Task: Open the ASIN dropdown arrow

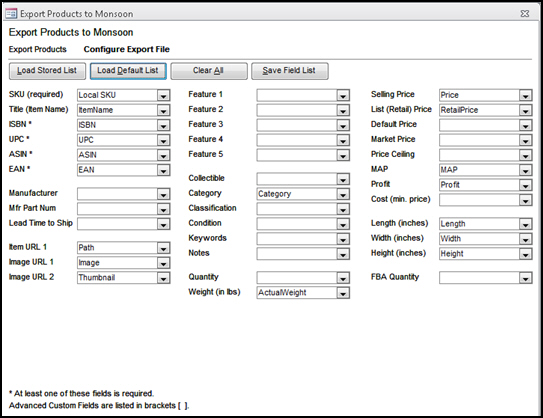Action: click(163, 155)
